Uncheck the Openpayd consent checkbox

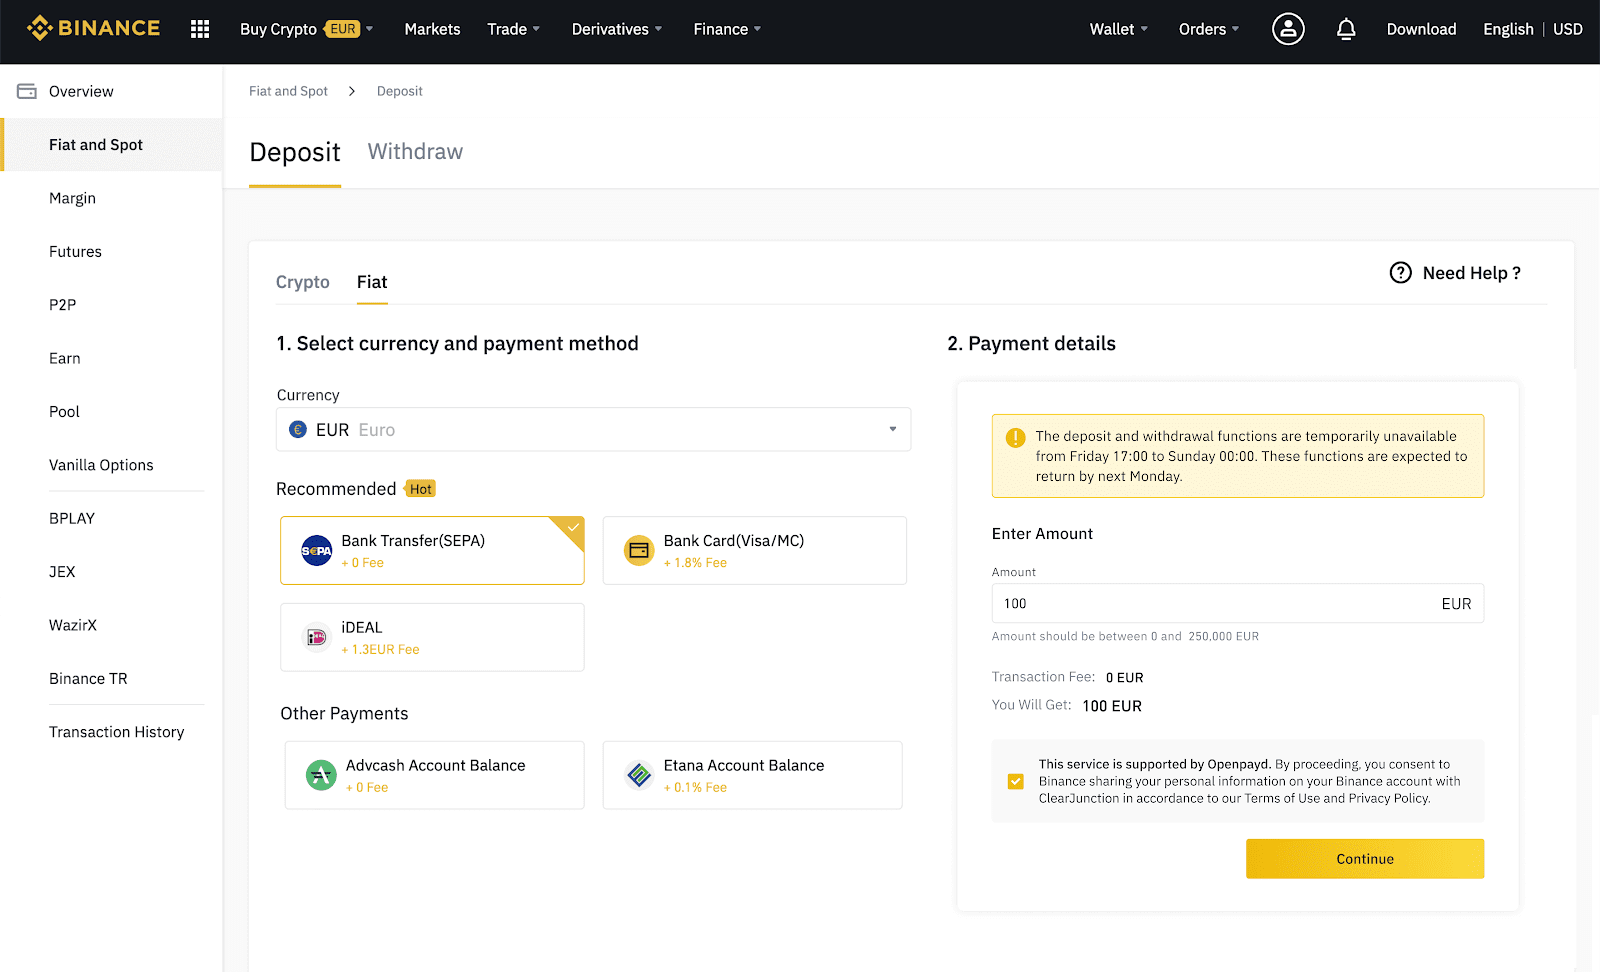1016,781
